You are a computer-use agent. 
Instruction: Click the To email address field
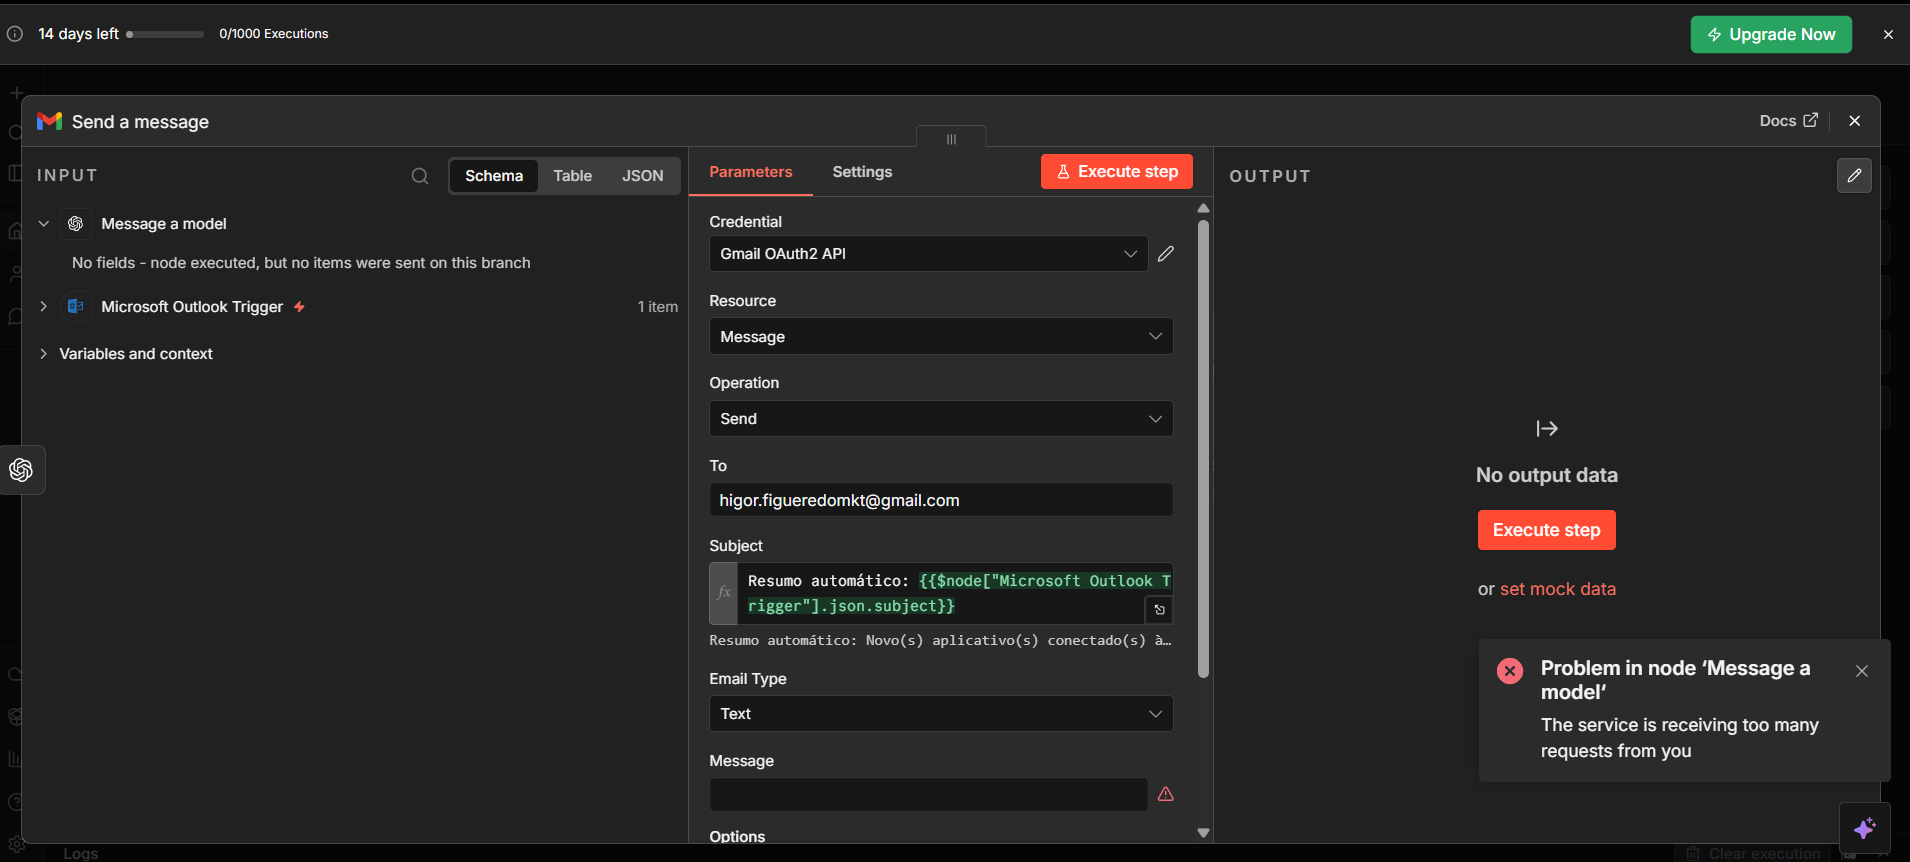click(x=941, y=500)
